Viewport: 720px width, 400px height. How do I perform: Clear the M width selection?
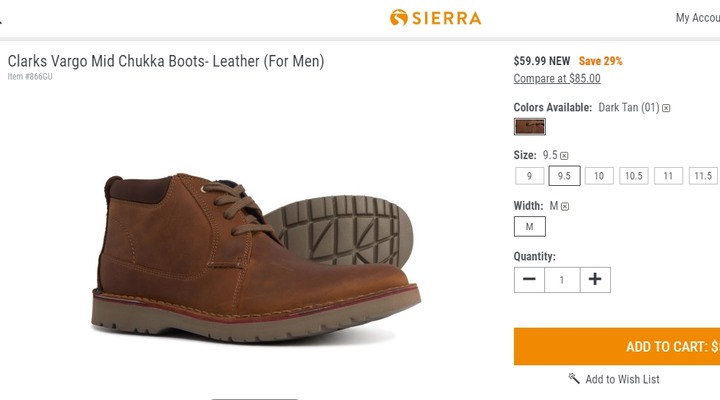point(565,207)
